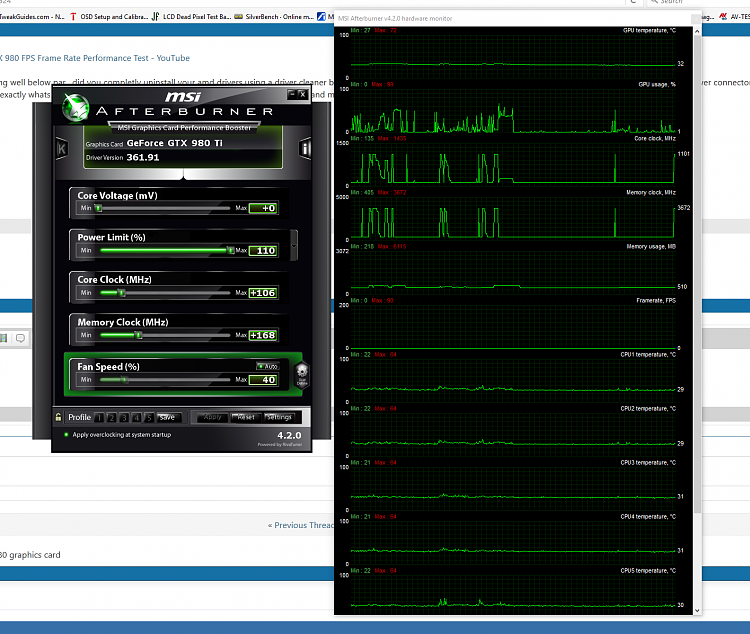The height and width of the screenshot is (634, 750).
Task: Click the CPU5 temperature graph
Action: pos(513,592)
